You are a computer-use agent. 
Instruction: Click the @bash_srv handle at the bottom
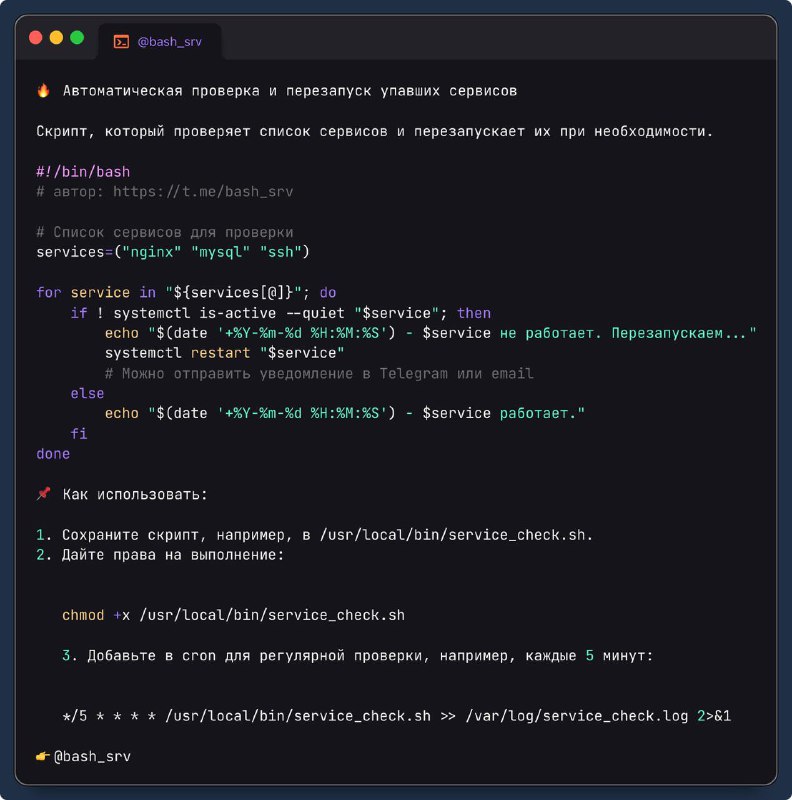point(92,756)
